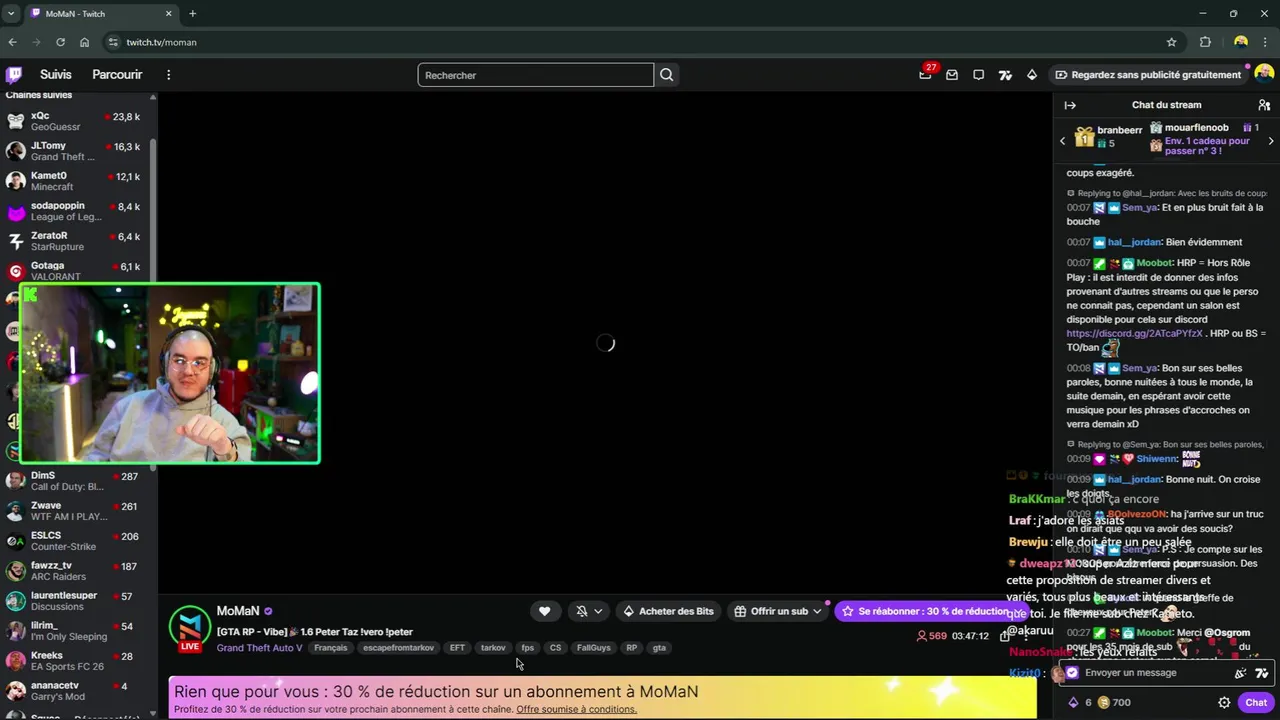Open fawzz_tv ARC Raiders channel

point(76,571)
